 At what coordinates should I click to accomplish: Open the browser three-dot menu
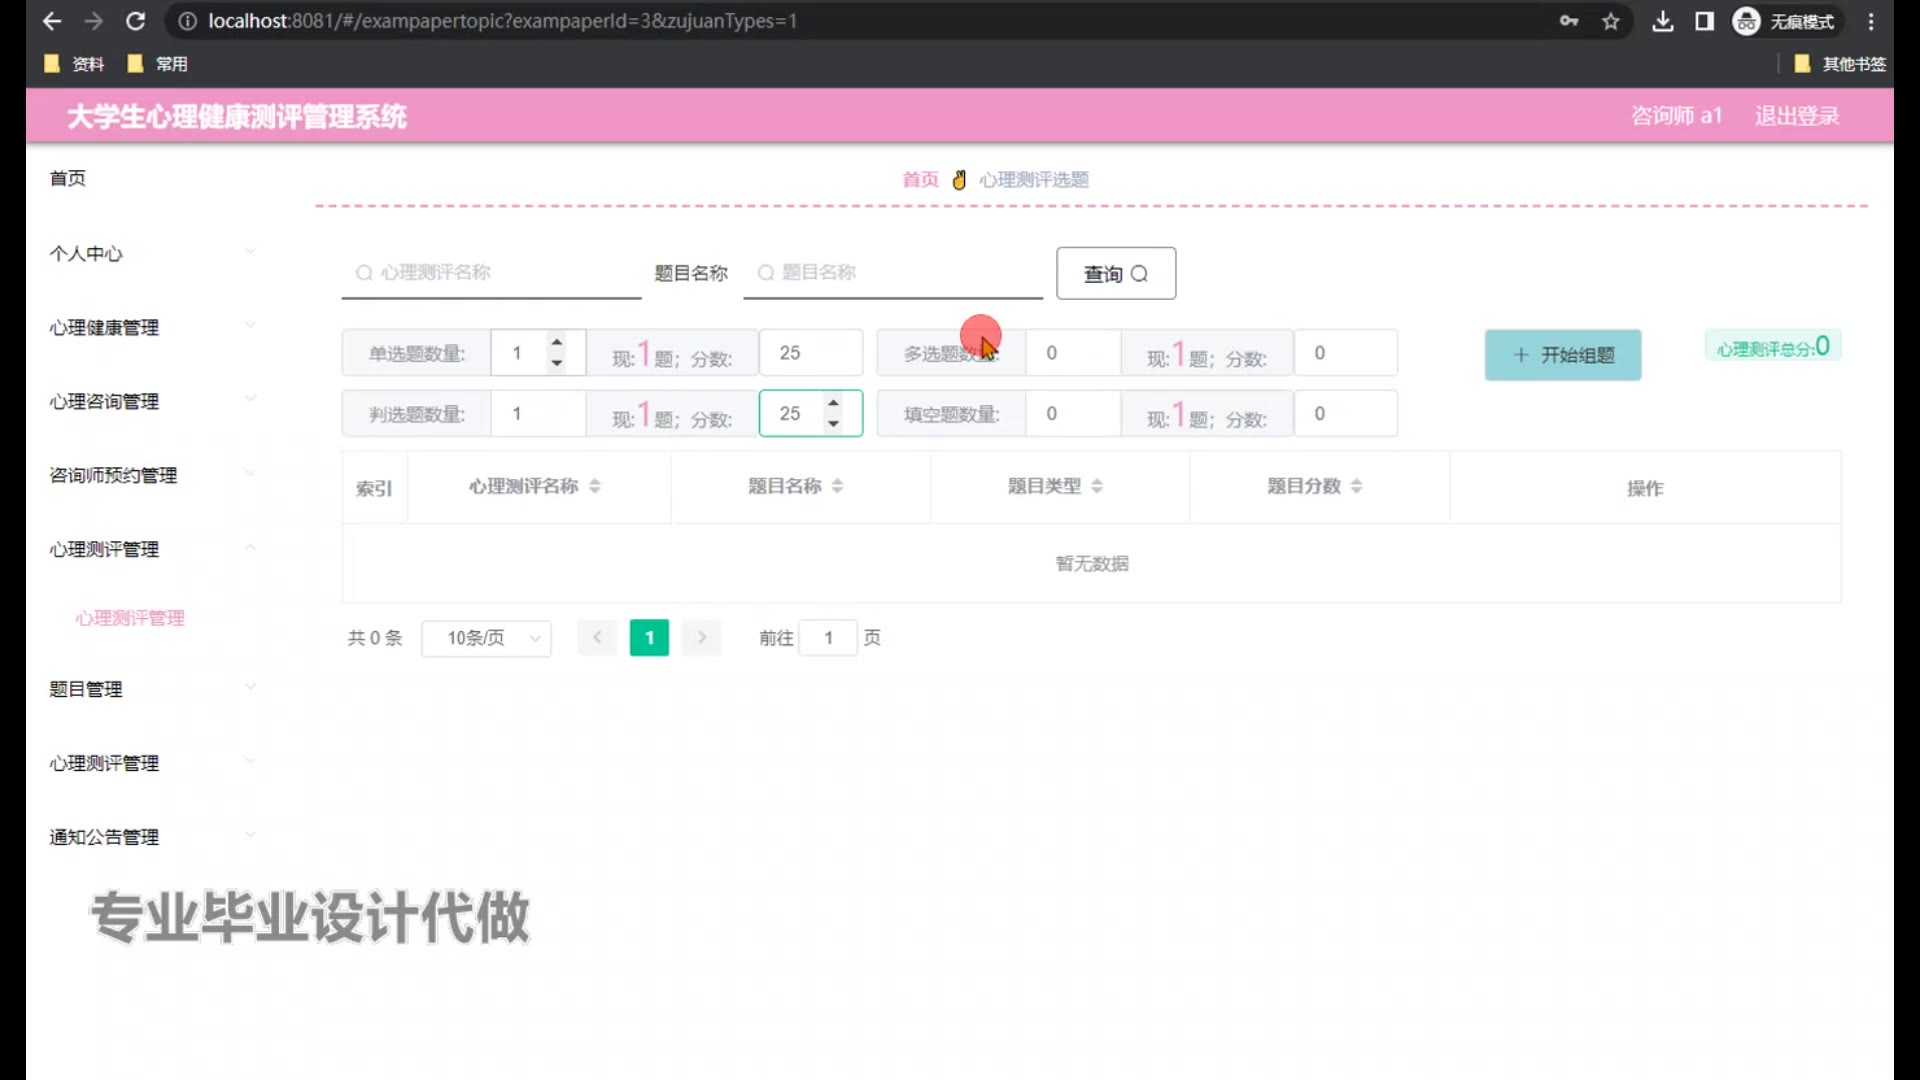click(1871, 21)
